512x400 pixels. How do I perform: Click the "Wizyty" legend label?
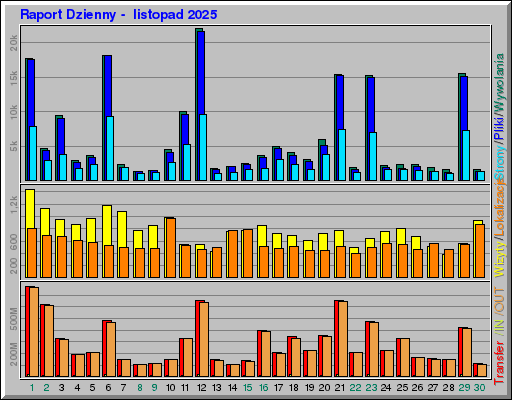[x=500, y=259]
